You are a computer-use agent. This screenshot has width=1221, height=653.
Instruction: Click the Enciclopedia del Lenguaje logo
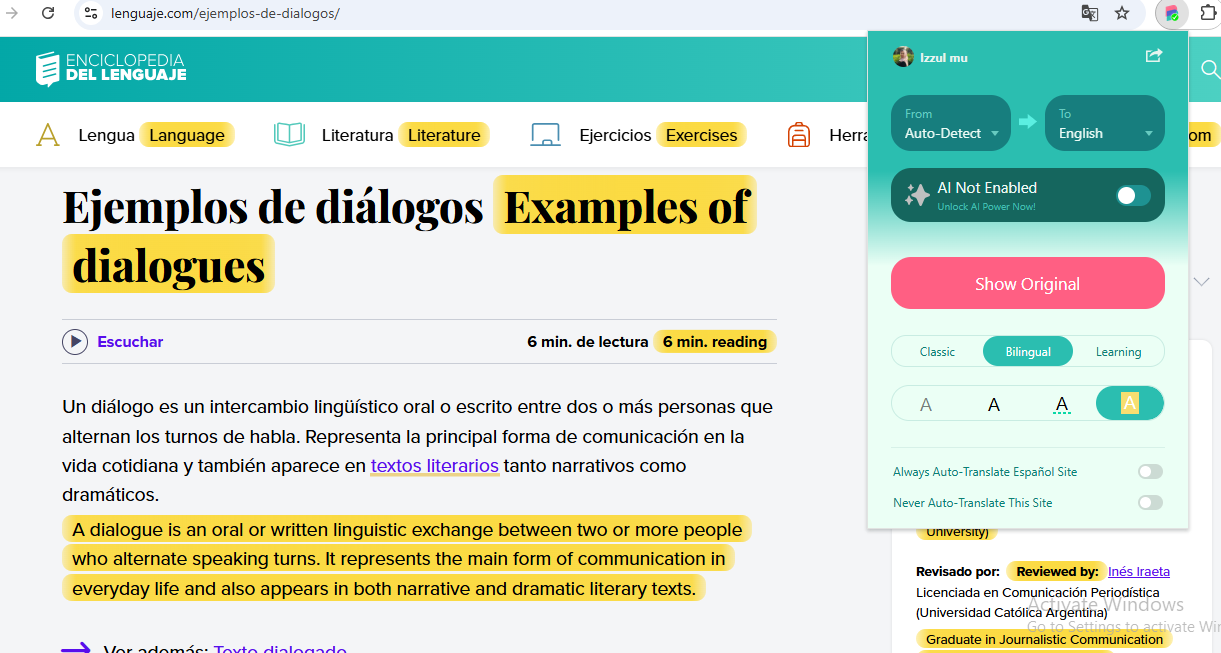coord(110,68)
